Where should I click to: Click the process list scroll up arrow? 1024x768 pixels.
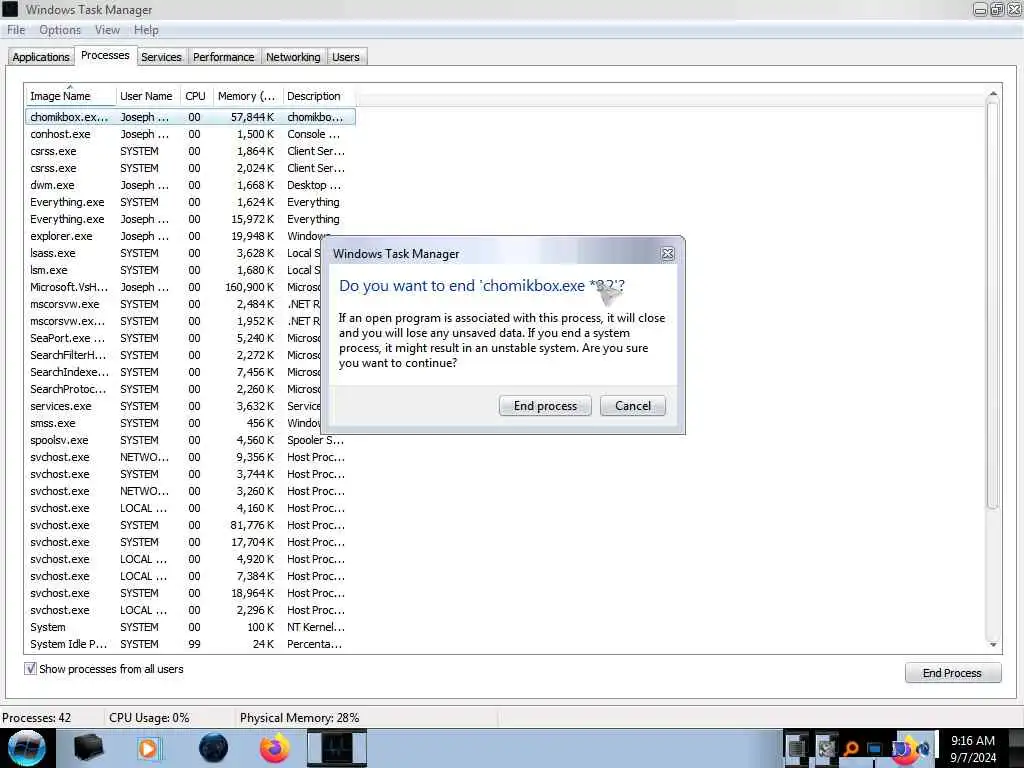[993, 95]
